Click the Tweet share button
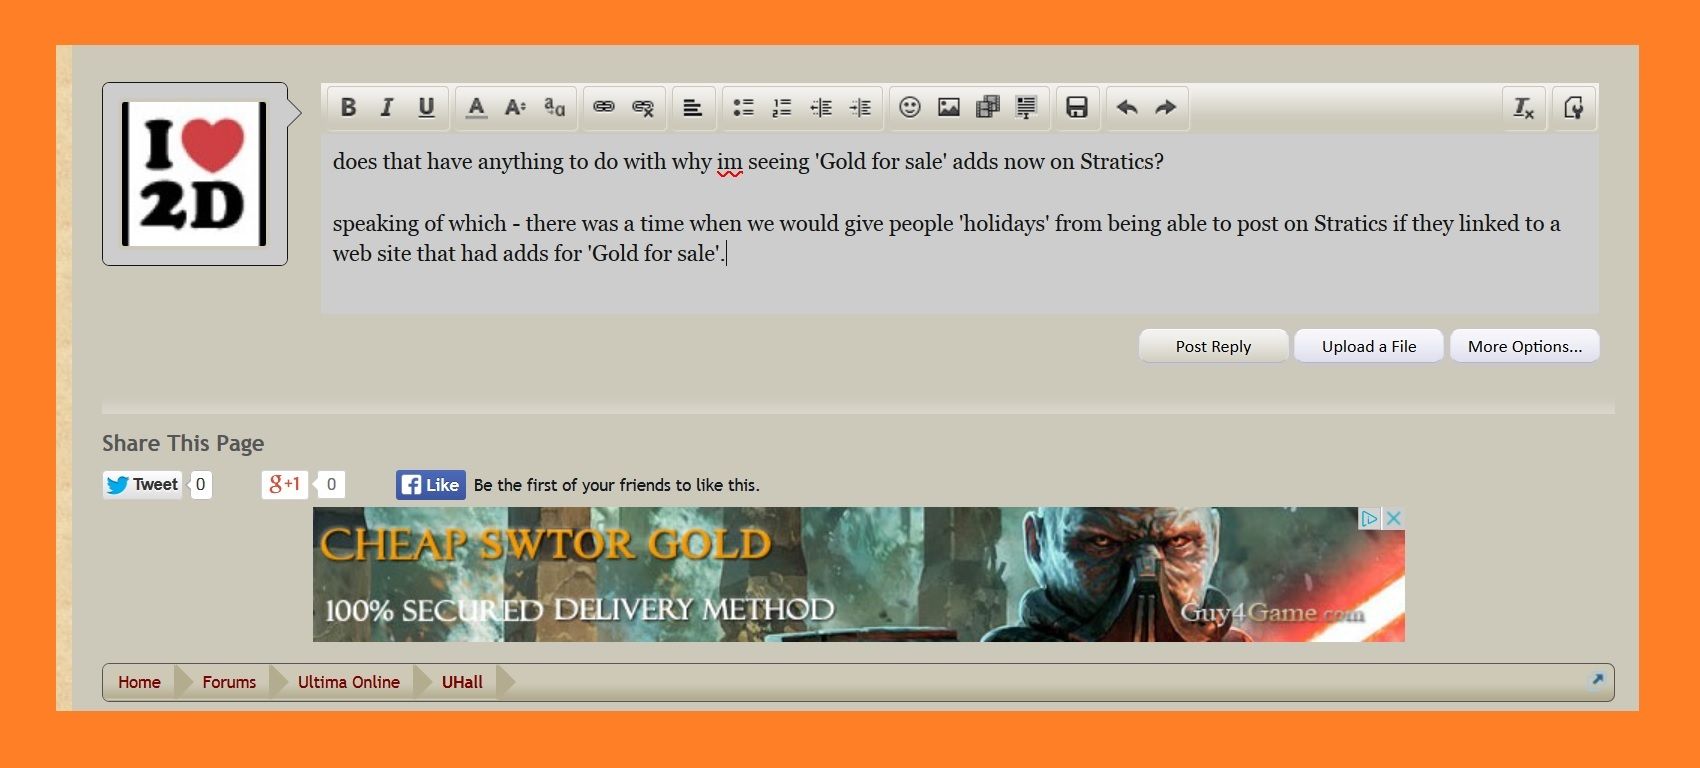The width and height of the screenshot is (1700, 768). (142, 485)
